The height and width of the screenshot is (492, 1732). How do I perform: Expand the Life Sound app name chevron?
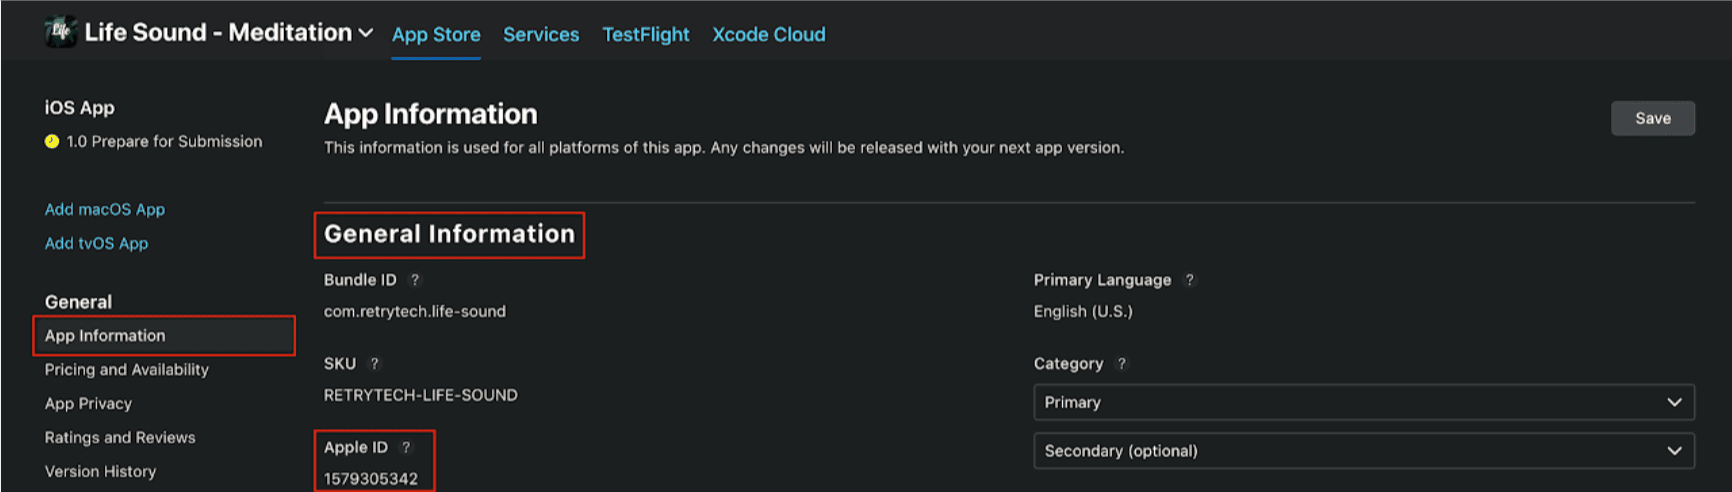click(366, 33)
